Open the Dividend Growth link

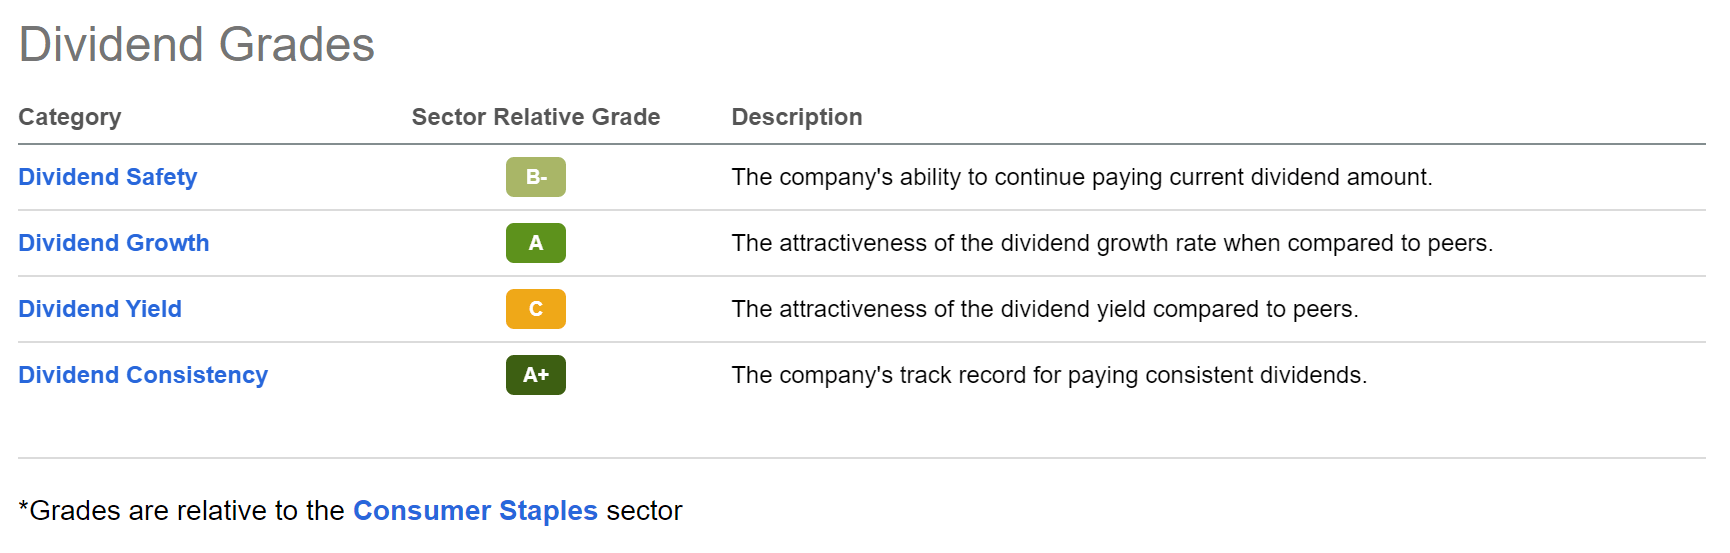click(113, 243)
